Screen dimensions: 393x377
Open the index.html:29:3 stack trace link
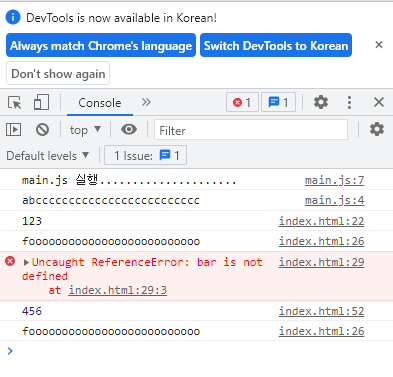click(x=118, y=290)
